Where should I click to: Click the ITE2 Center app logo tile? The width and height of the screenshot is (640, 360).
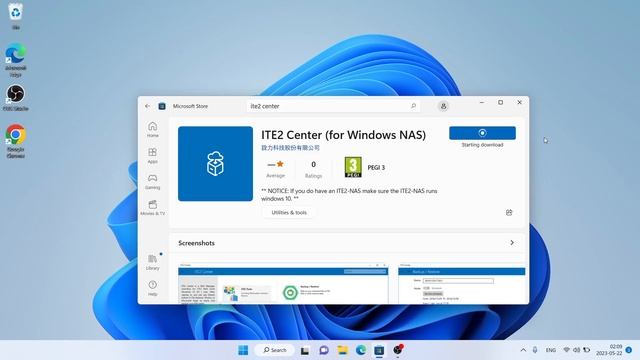(x=216, y=164)
